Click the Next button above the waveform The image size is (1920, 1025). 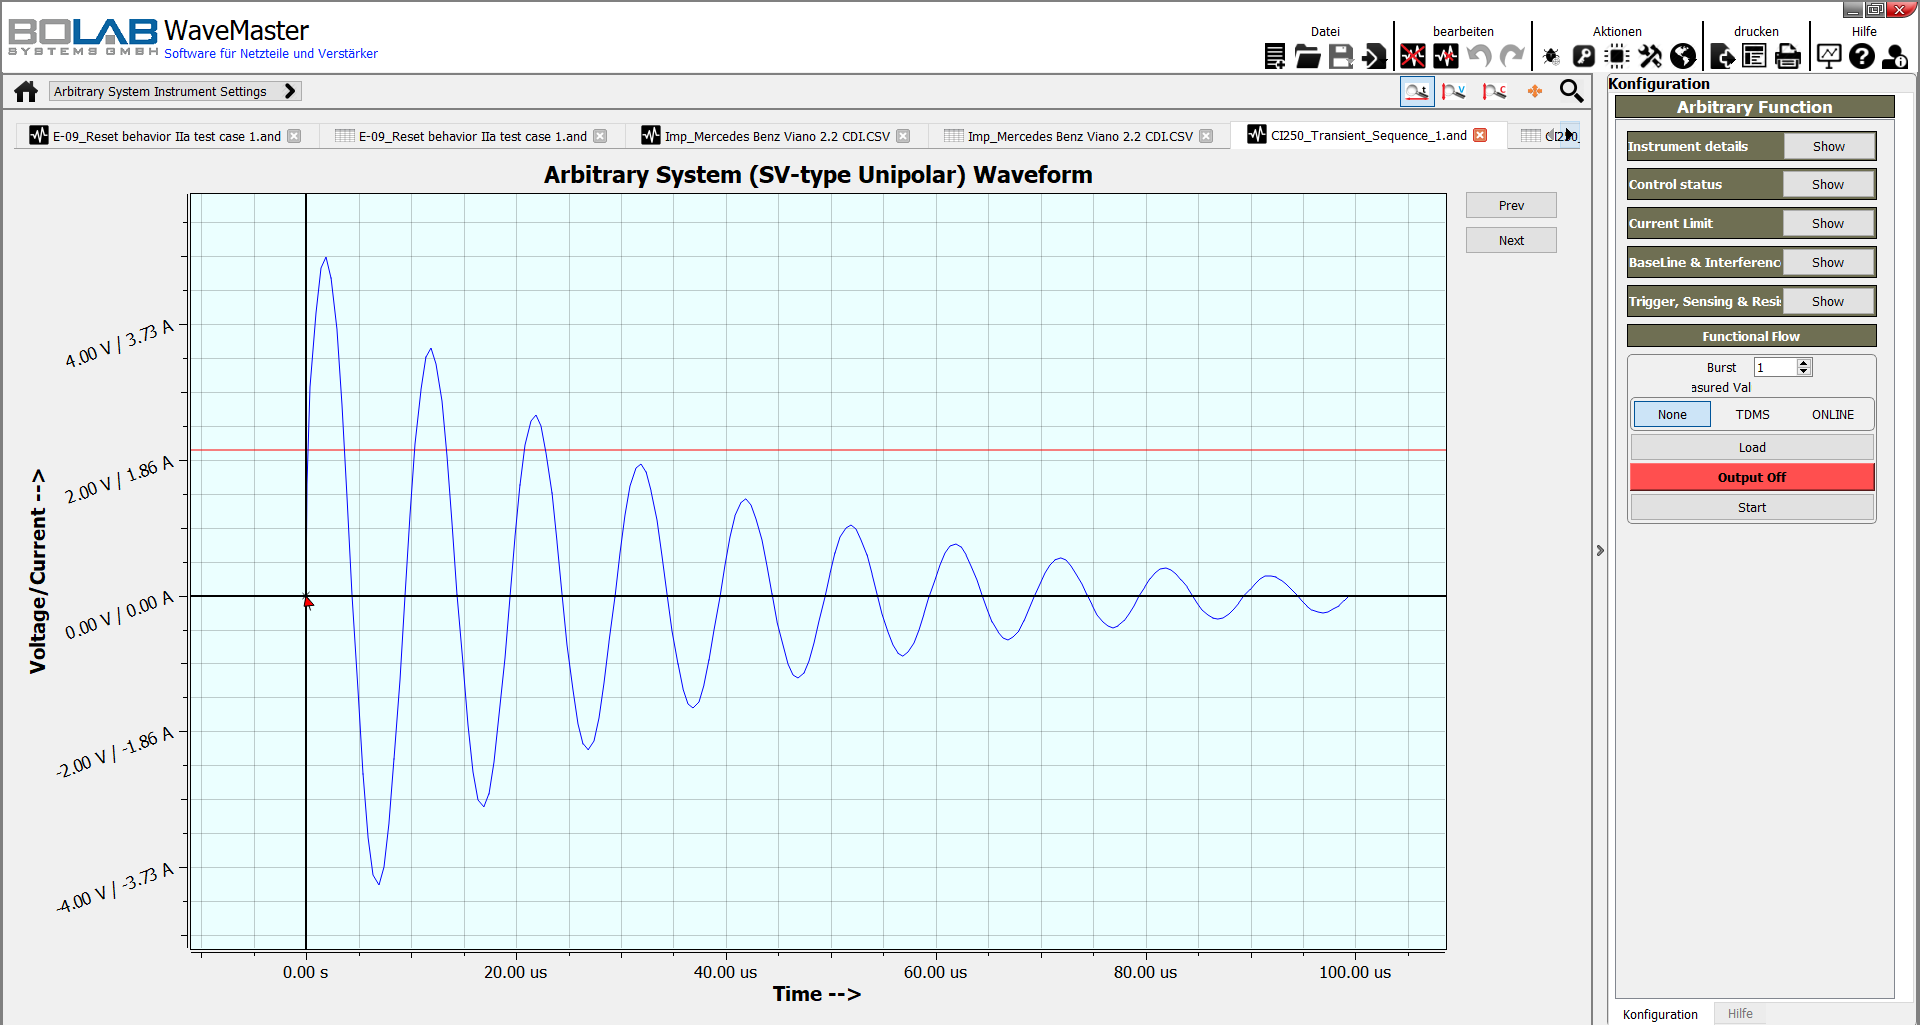click(1511, 239)
